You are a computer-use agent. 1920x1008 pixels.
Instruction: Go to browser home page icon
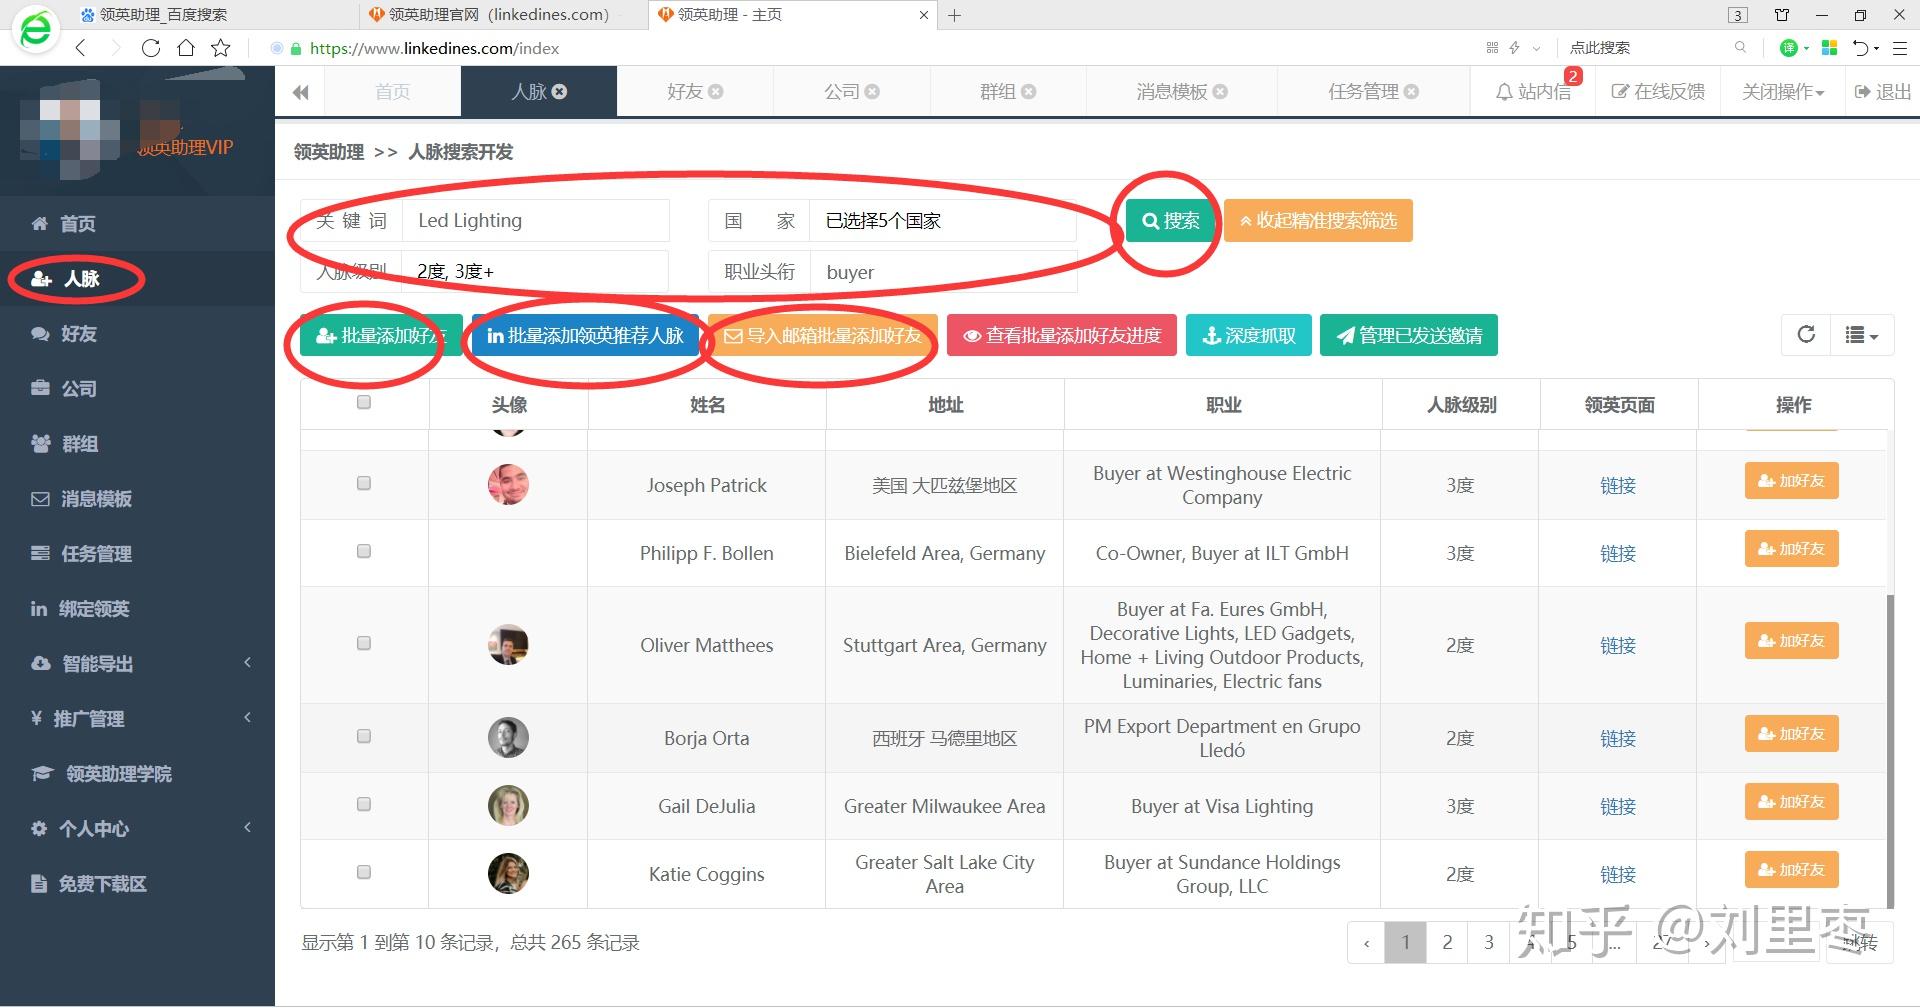tap(186, 48)
